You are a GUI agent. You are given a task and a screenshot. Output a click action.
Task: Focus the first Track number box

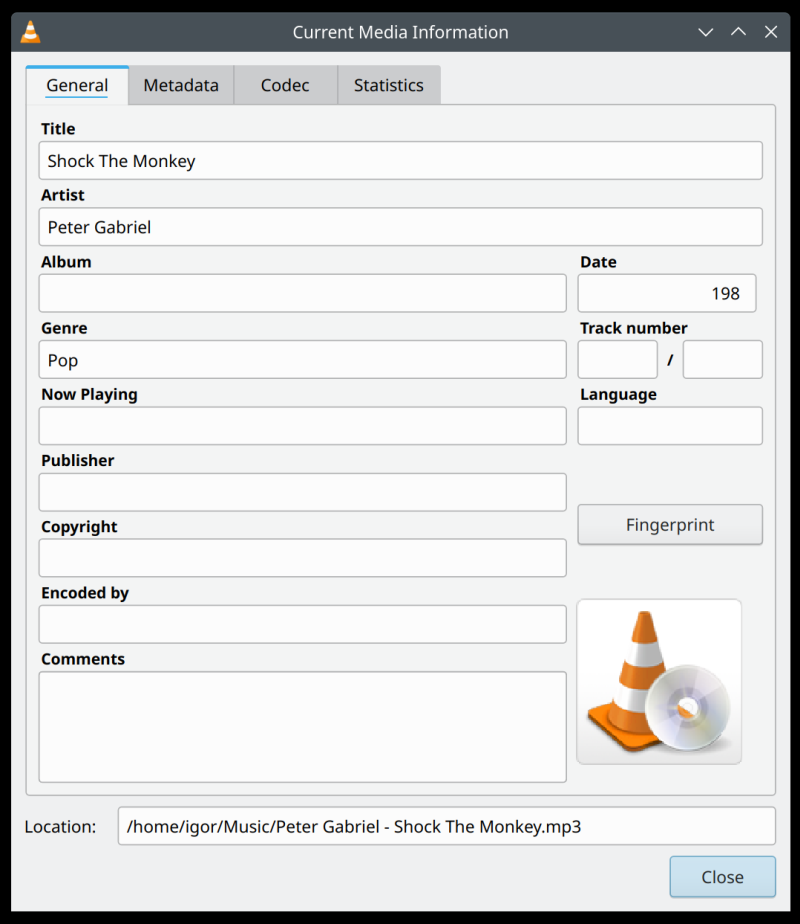(x=617, y=359)
